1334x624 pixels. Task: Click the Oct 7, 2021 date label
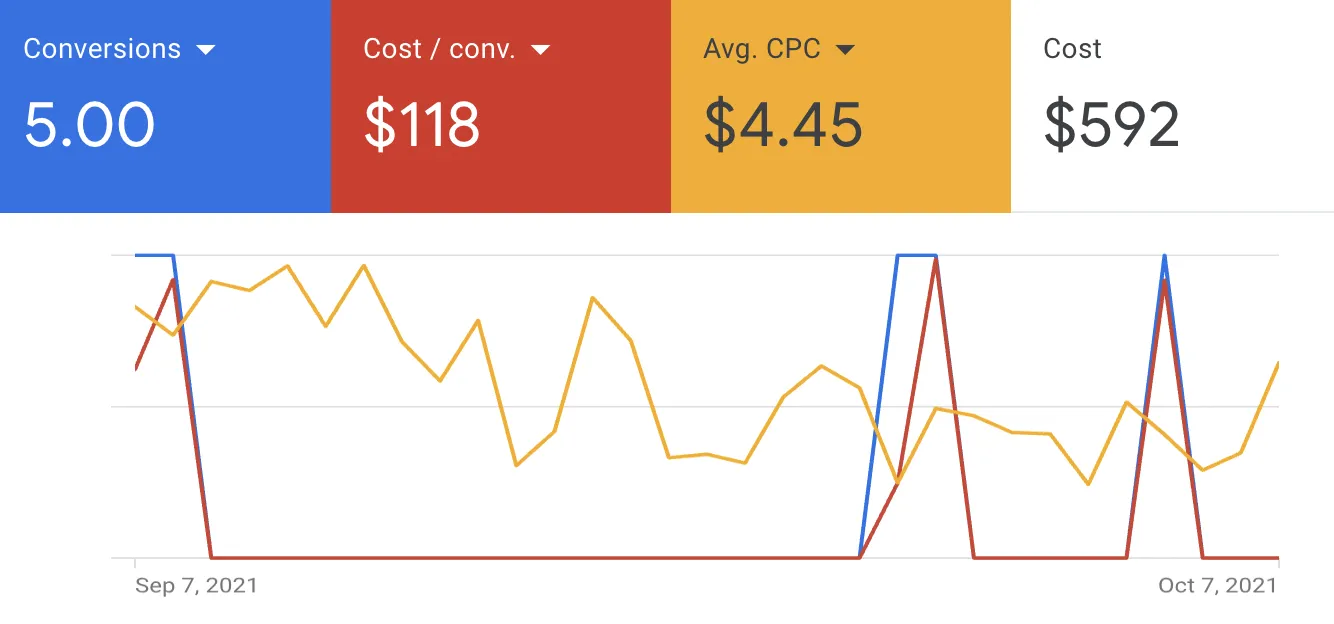pos(1218,585)
